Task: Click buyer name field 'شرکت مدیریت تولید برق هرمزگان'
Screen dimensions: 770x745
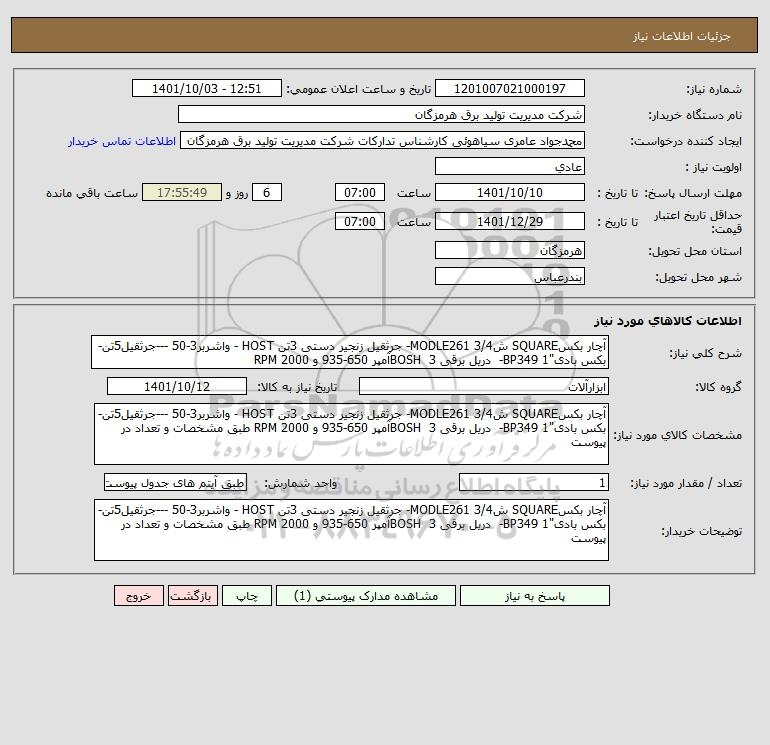Action: [381, 114]
